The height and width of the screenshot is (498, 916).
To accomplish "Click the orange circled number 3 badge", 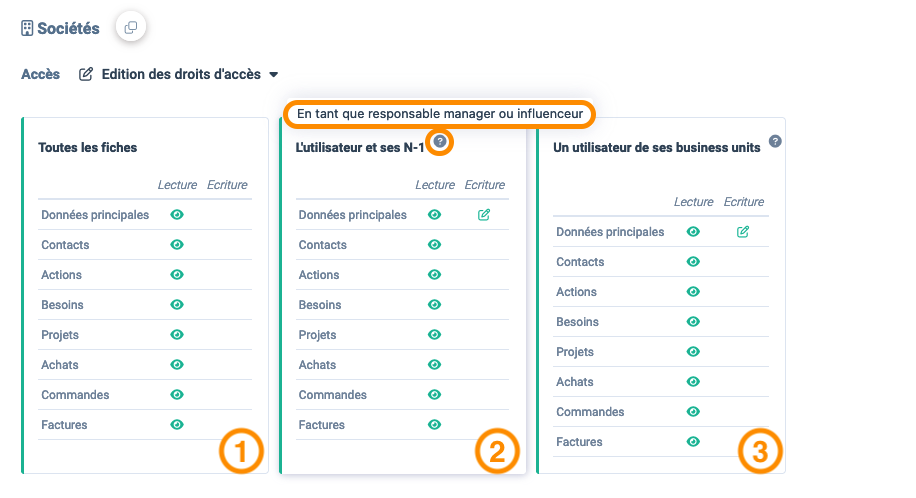I will coord(760,451).
